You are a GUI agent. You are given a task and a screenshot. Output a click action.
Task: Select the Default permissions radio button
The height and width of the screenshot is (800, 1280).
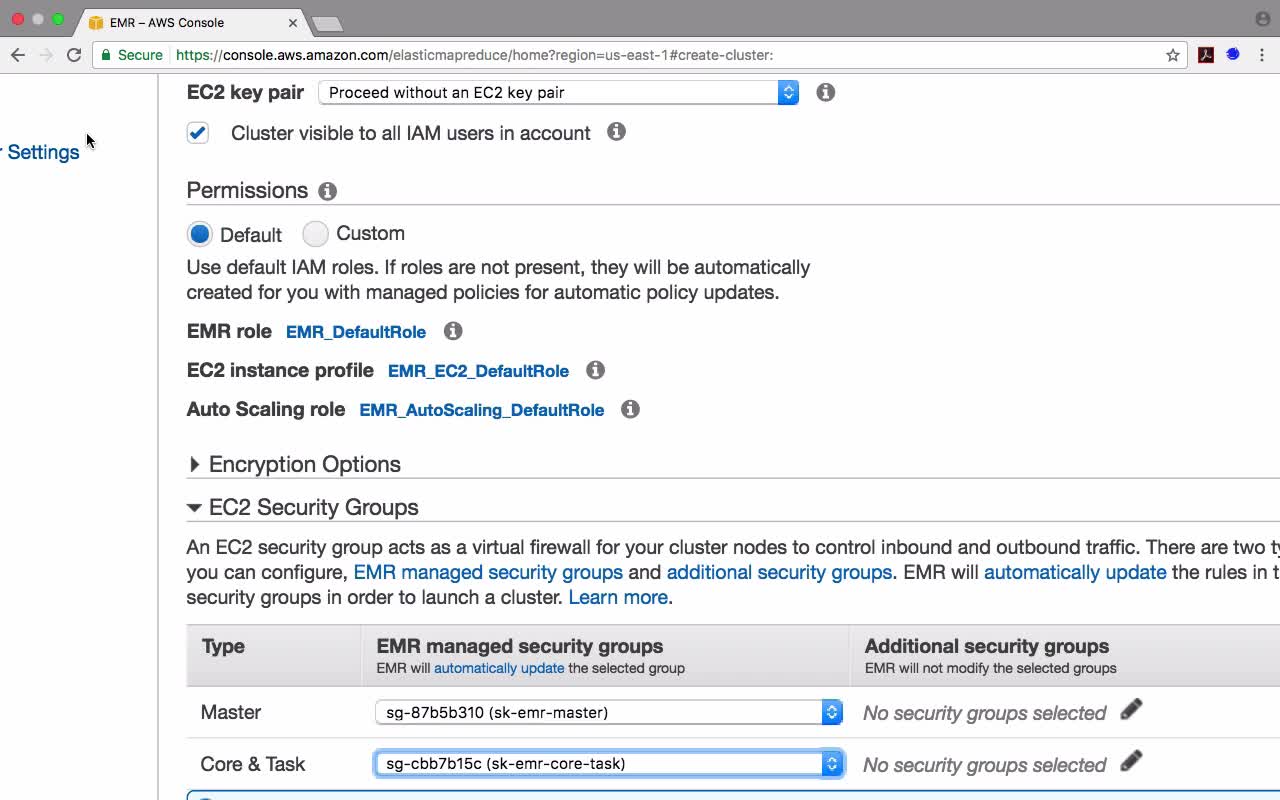point(200,234)
